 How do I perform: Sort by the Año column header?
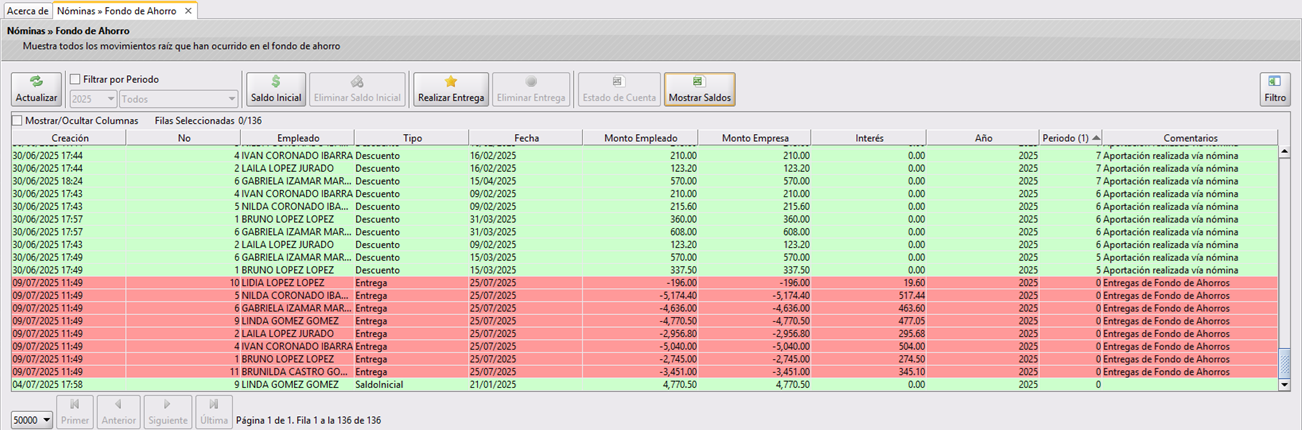pyautogui.click(x=983, y=137)
